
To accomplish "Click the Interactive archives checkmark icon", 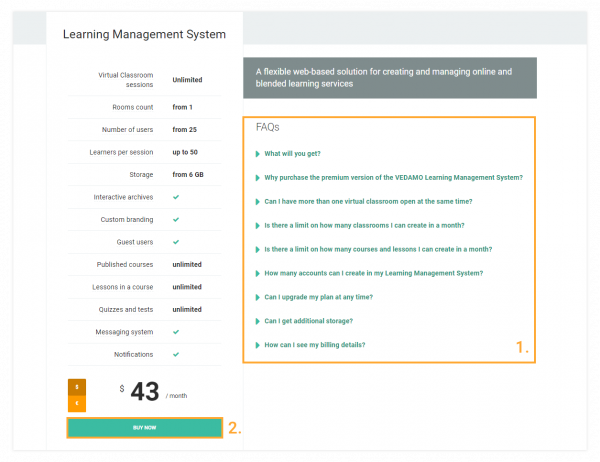I will (176, 197).
